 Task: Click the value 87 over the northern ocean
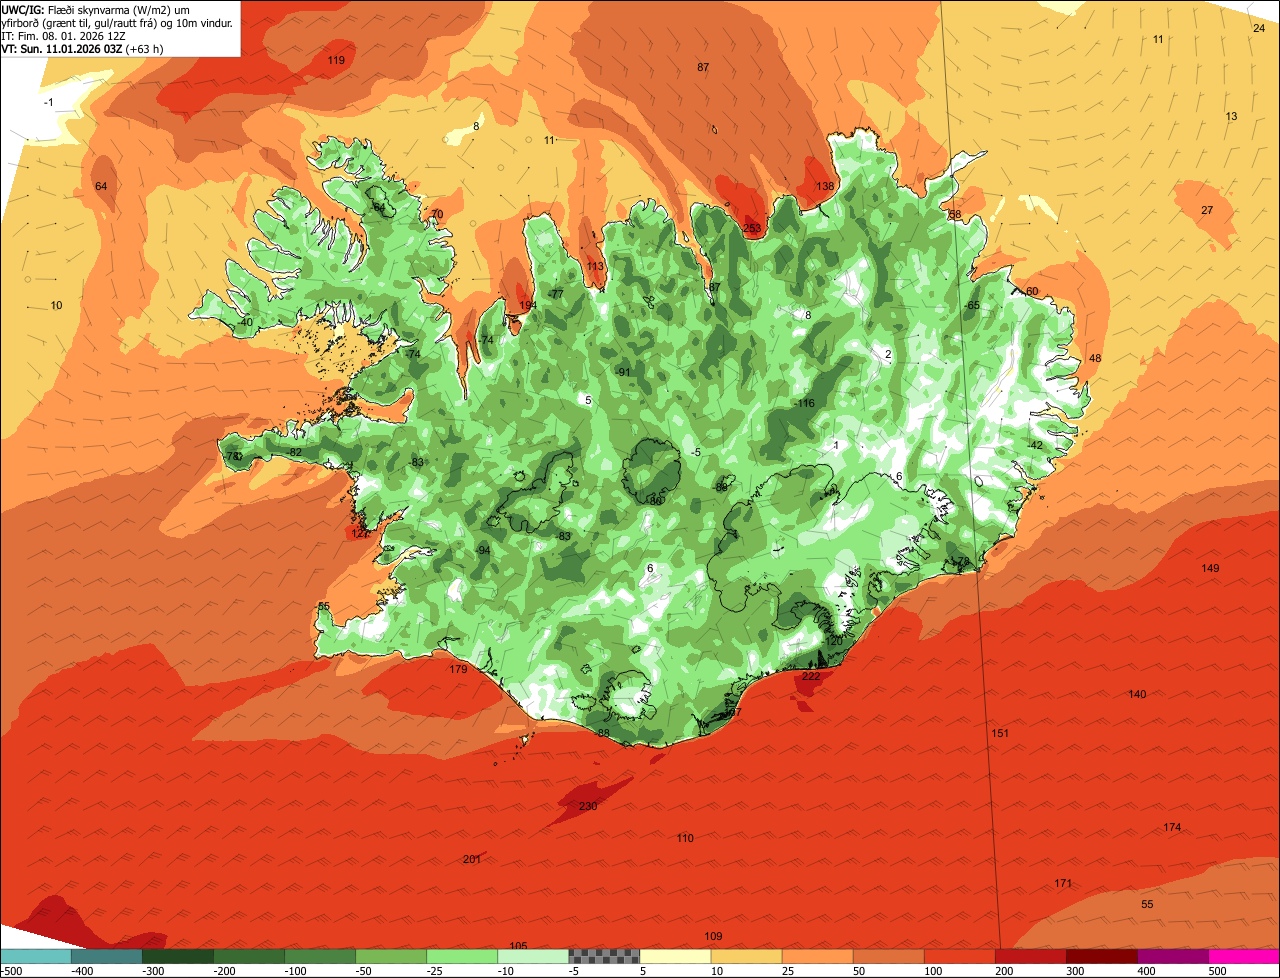tap(703, 67)
